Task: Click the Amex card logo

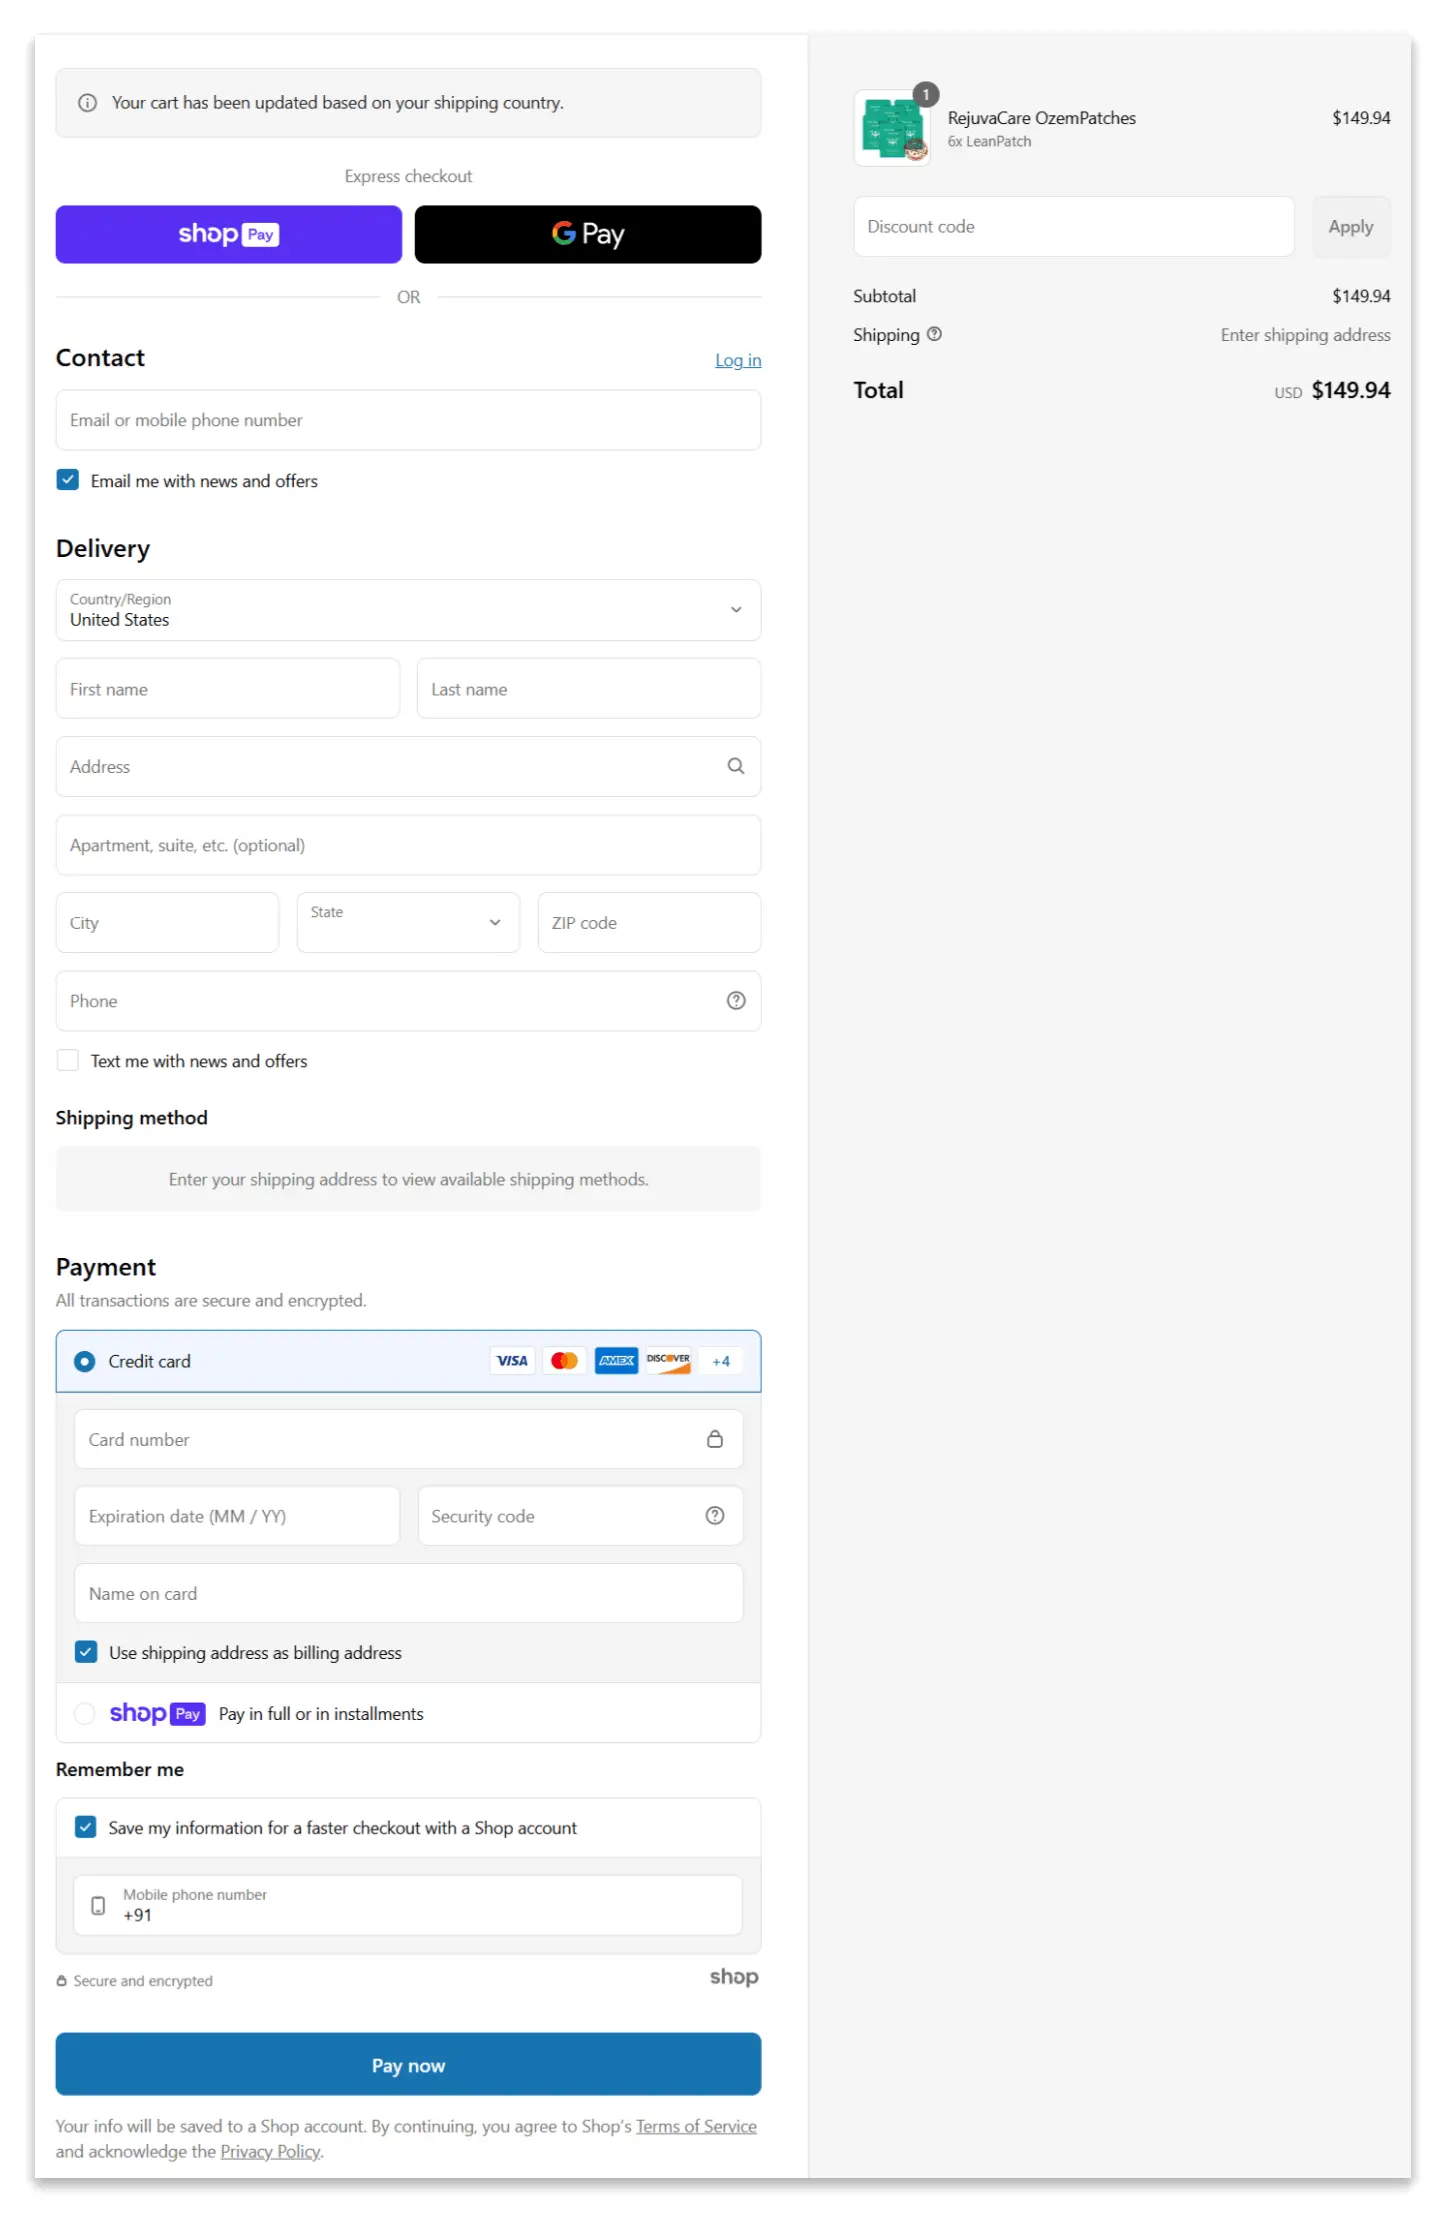Action: click(616, 1360)
